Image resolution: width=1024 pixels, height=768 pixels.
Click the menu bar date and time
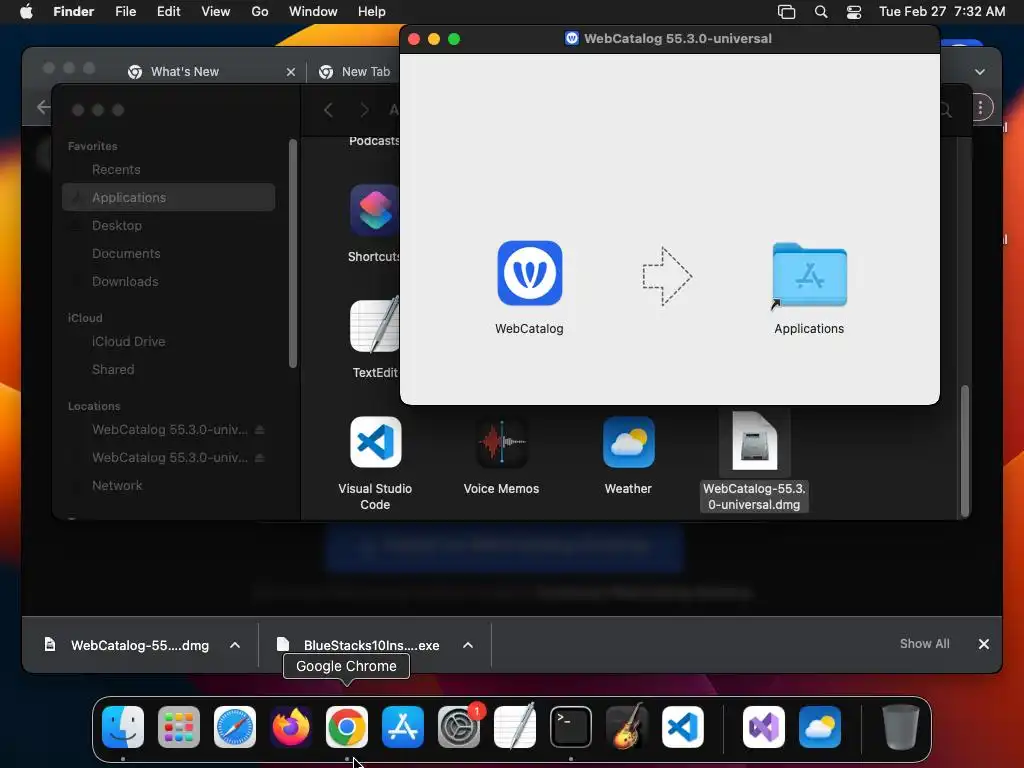[x=942, y=12]
